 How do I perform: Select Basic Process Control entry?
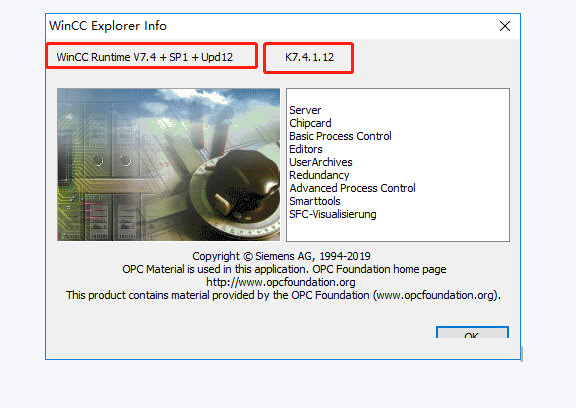[340, 136]
